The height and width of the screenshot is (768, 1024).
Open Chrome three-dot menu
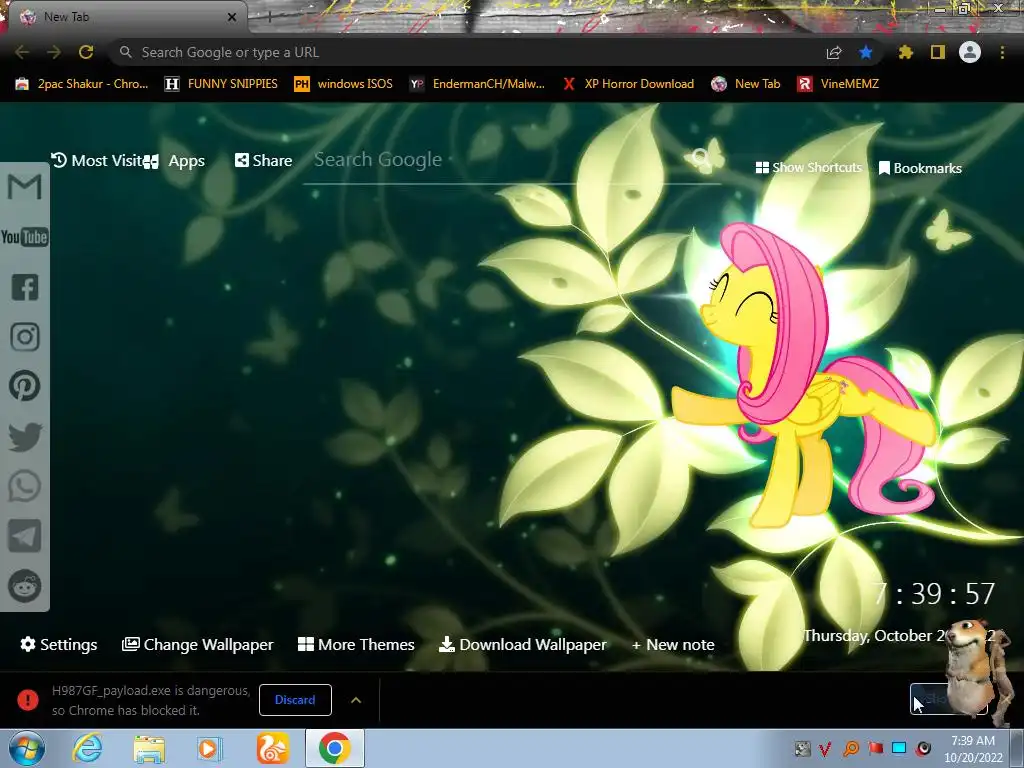(1002, 52)
